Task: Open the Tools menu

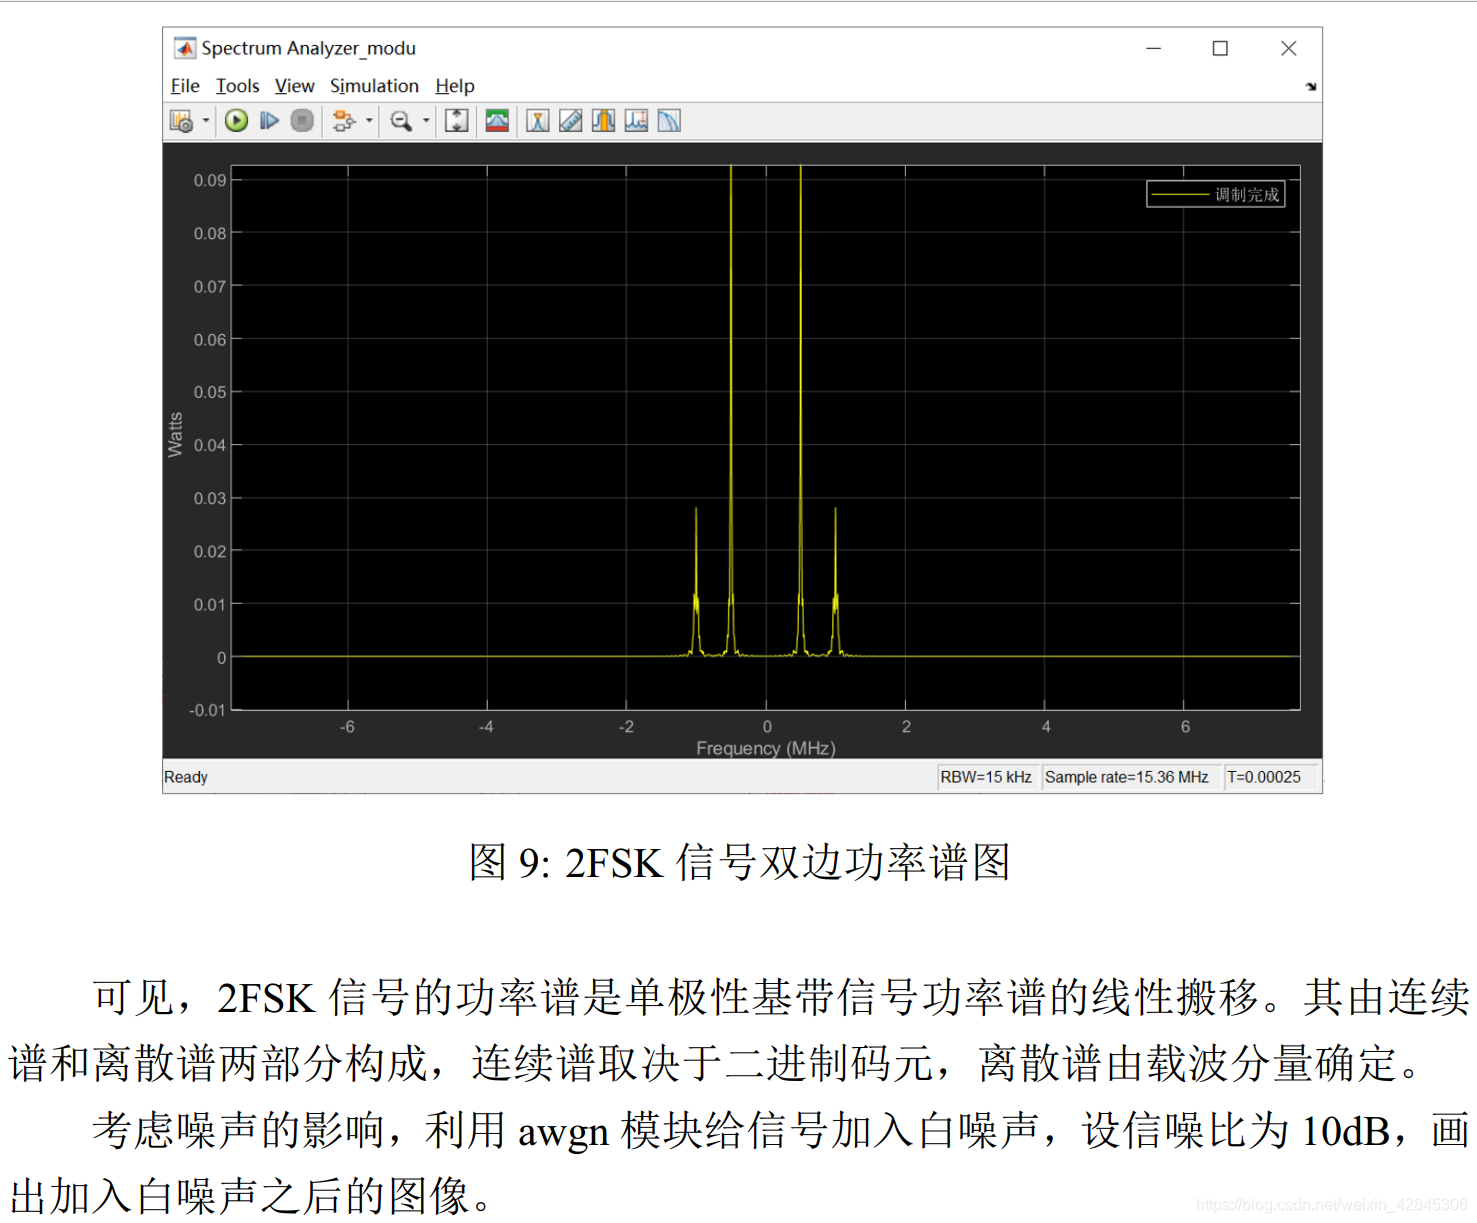Action: [237, 86]
